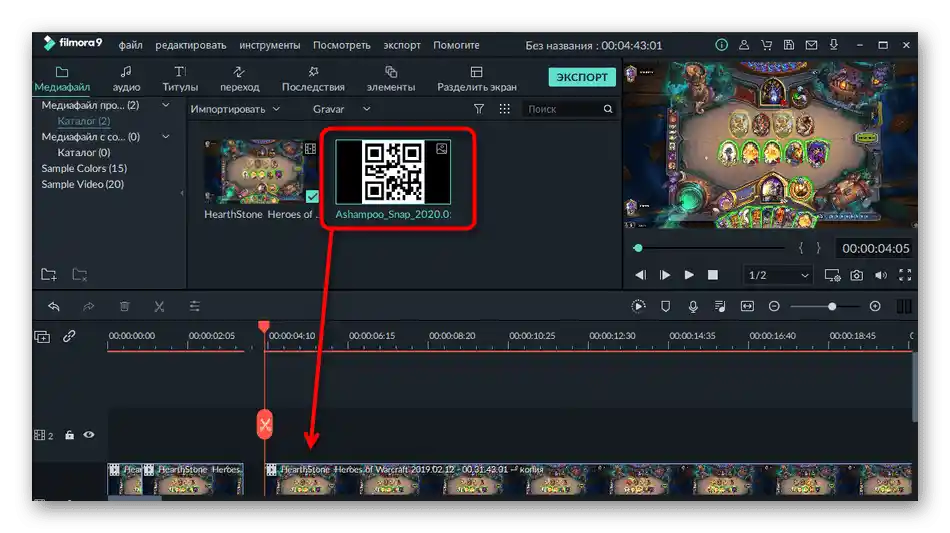
Task: Zoom in timeline with plus icon
Action: click(875, 306)
